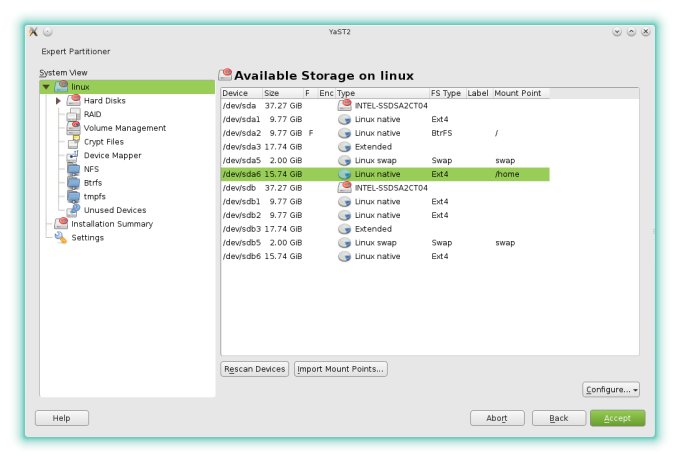This screenshot has height=462, width=680.
Task: Click the Rescan Devices button
Action: (x=255, y=369)
